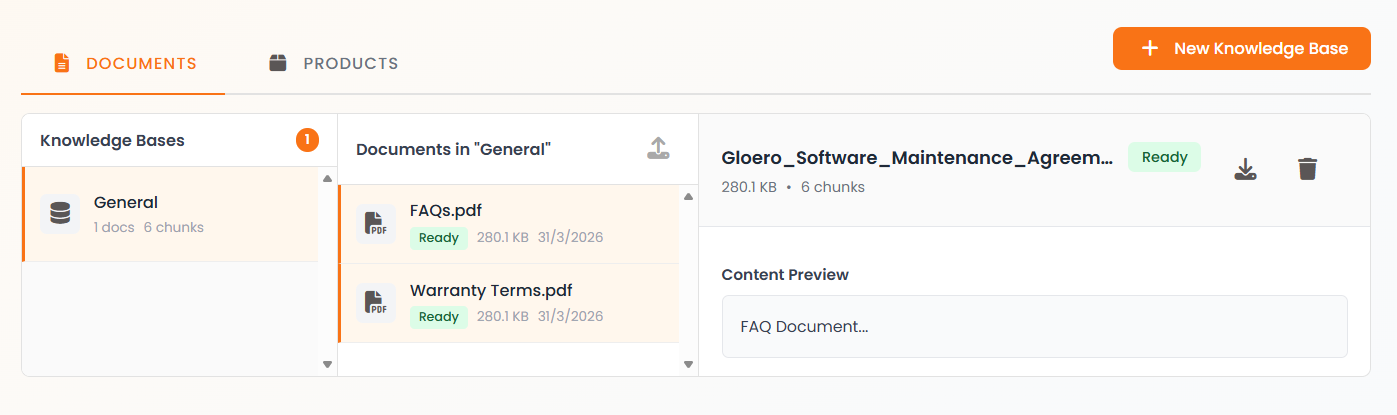Click the plus icon in New Knowledge Base
Screen dimensions: 1397x415
point(1150,48)
